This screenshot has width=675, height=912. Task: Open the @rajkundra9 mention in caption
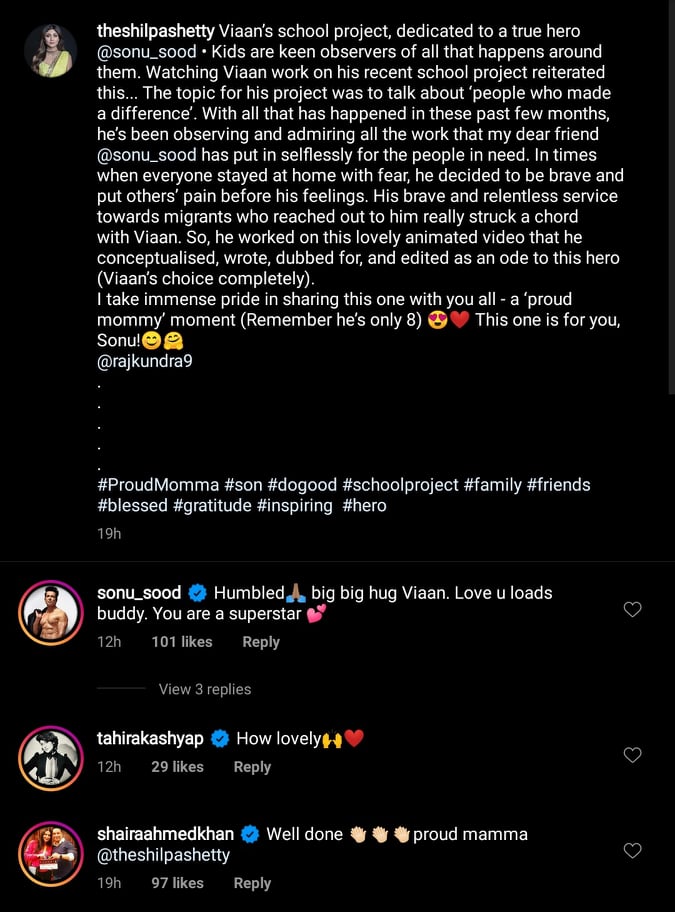[x=145, y=361]
